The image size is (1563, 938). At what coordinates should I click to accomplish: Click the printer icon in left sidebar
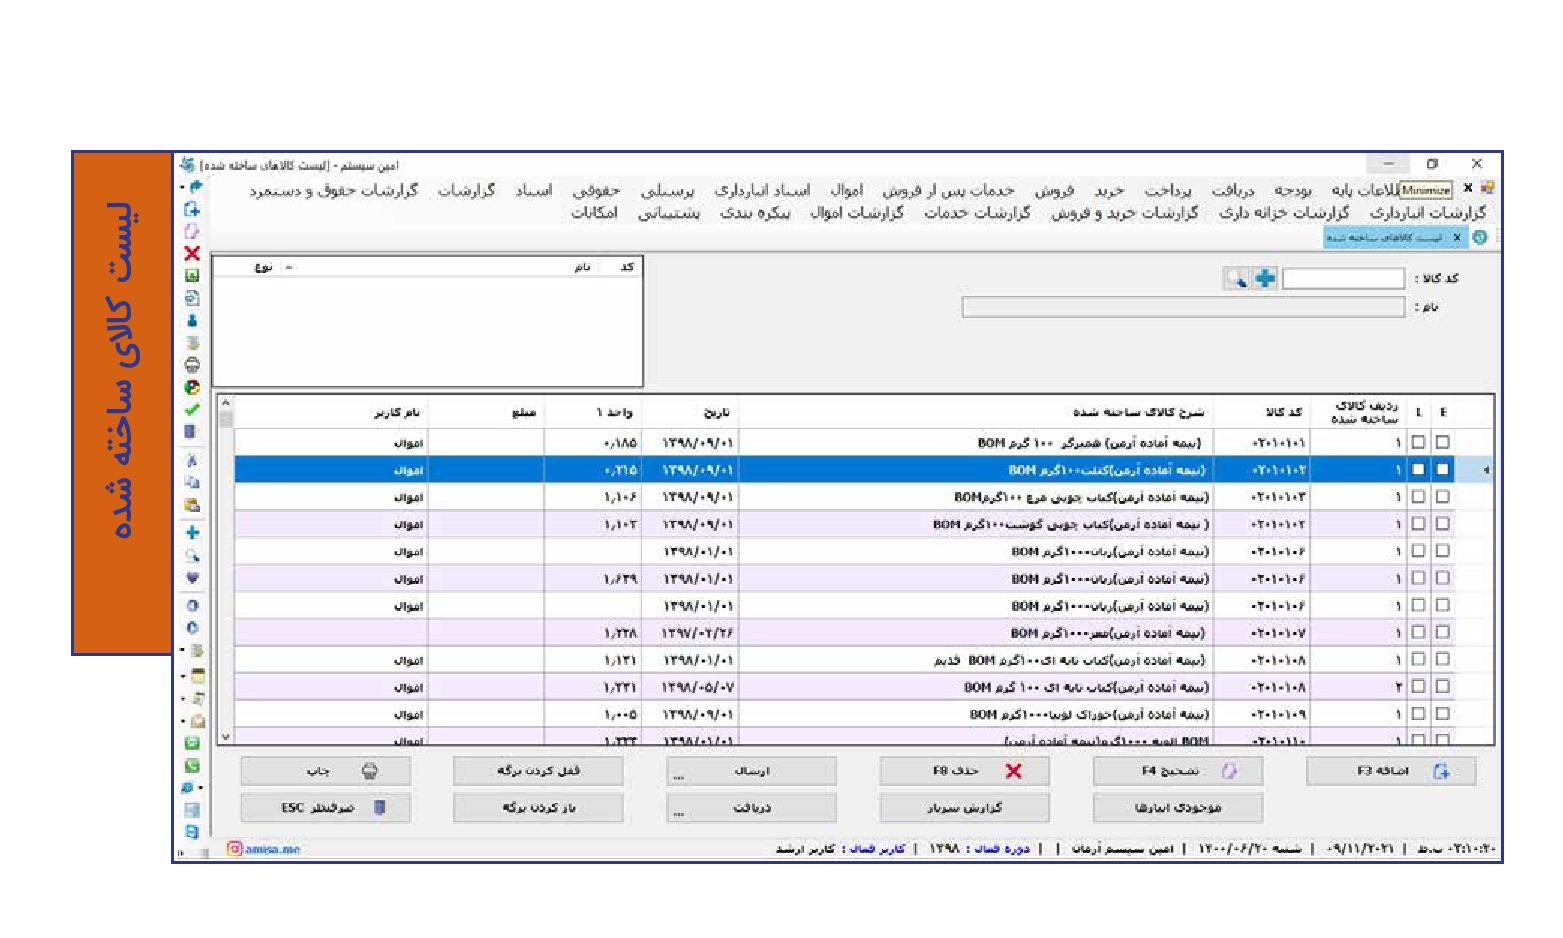pos(192,365)
